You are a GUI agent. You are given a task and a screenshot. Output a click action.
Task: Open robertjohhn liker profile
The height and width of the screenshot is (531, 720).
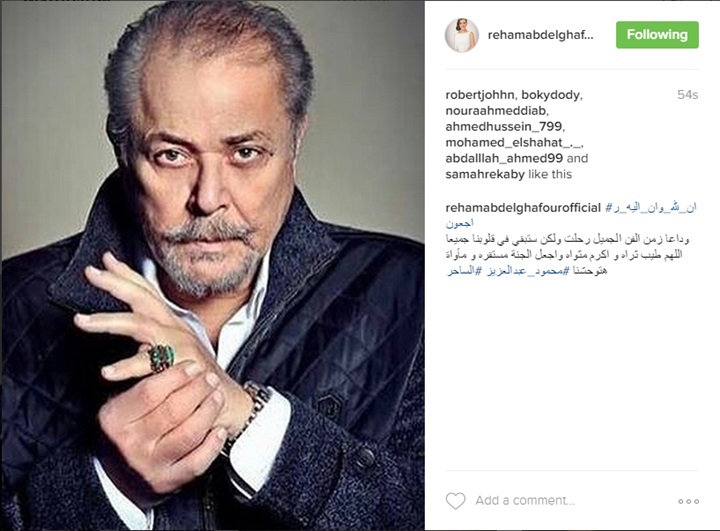tap(480, 95)
